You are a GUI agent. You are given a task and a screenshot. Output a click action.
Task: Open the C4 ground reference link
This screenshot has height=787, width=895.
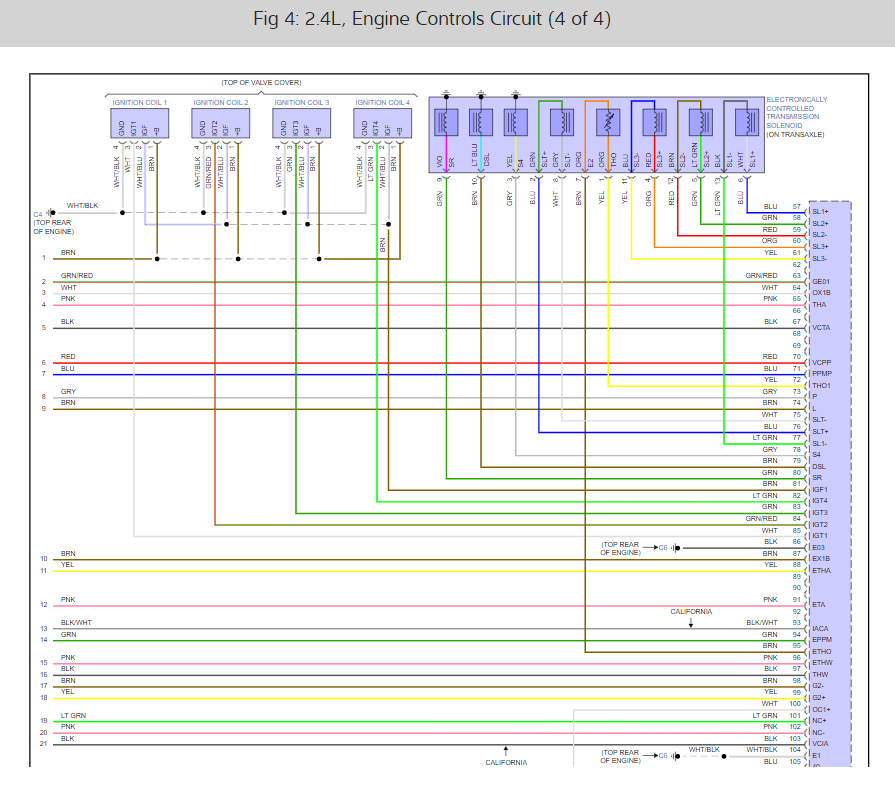pyautogui.click(x=38, y=215)
